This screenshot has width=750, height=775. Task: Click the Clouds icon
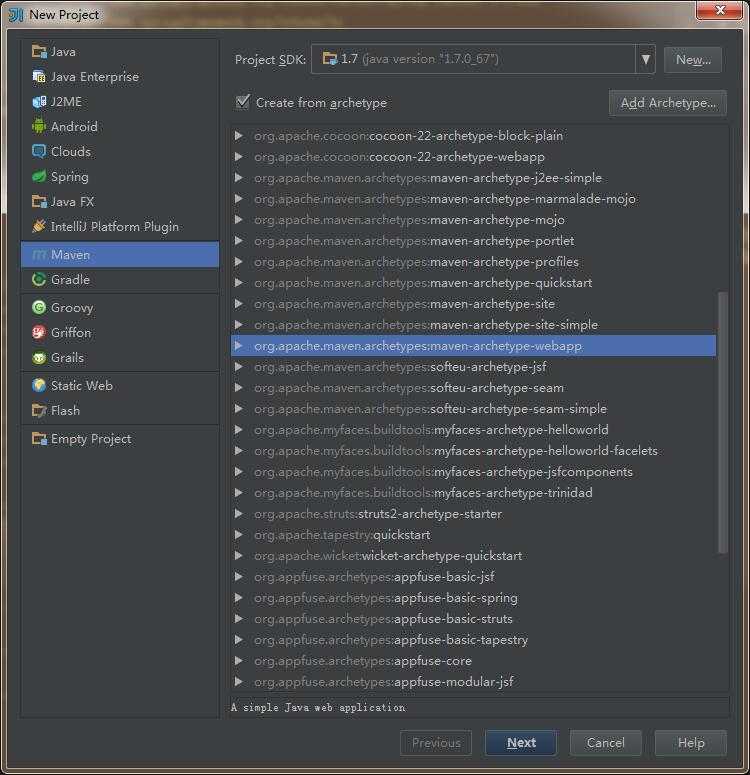(x=39, y=151)
